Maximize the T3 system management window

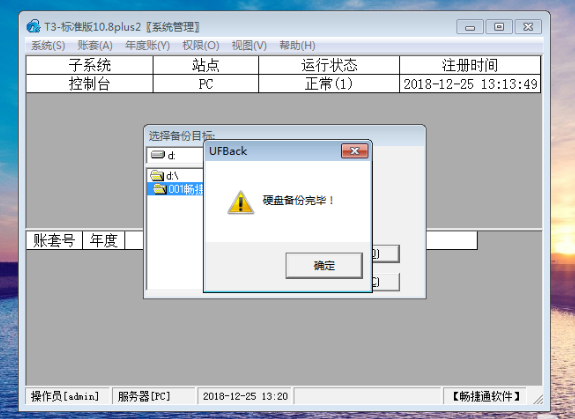[x=499, y=27]
